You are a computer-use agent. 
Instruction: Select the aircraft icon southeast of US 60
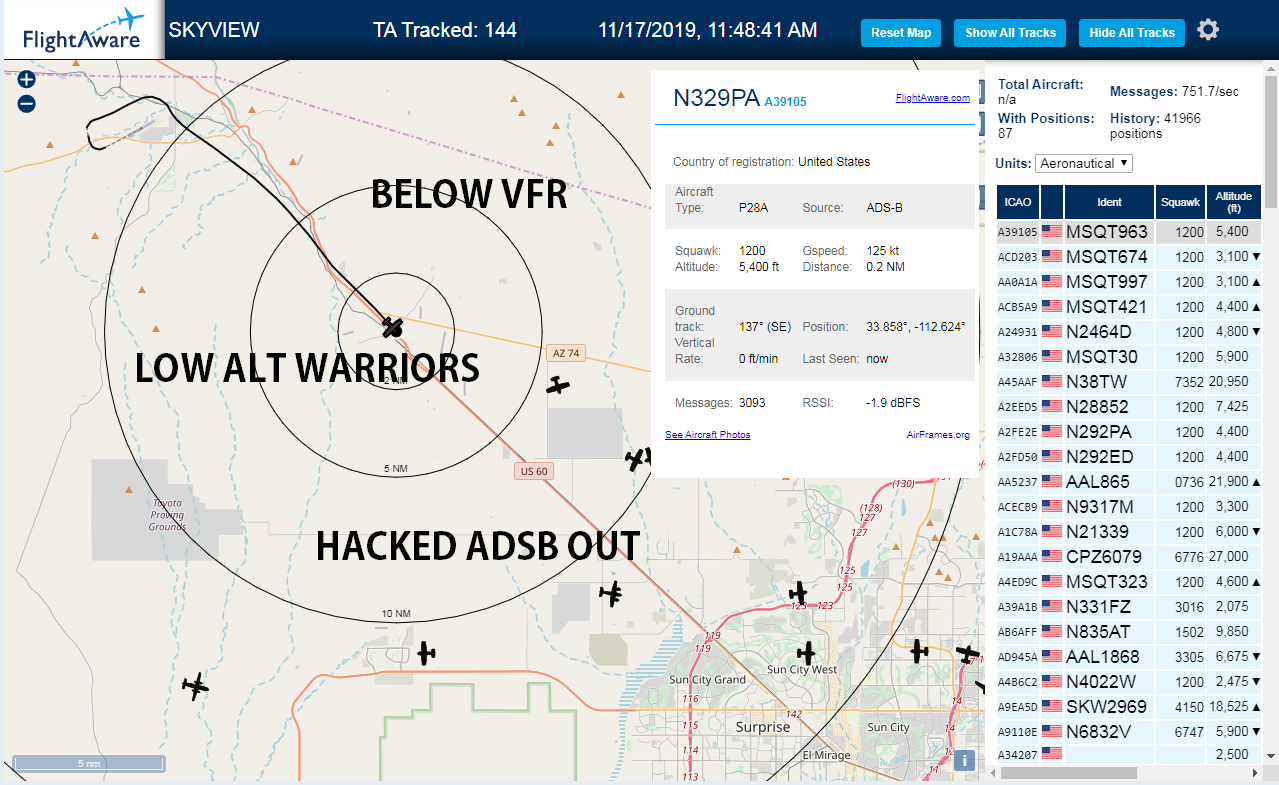click(x=636, y=459)
